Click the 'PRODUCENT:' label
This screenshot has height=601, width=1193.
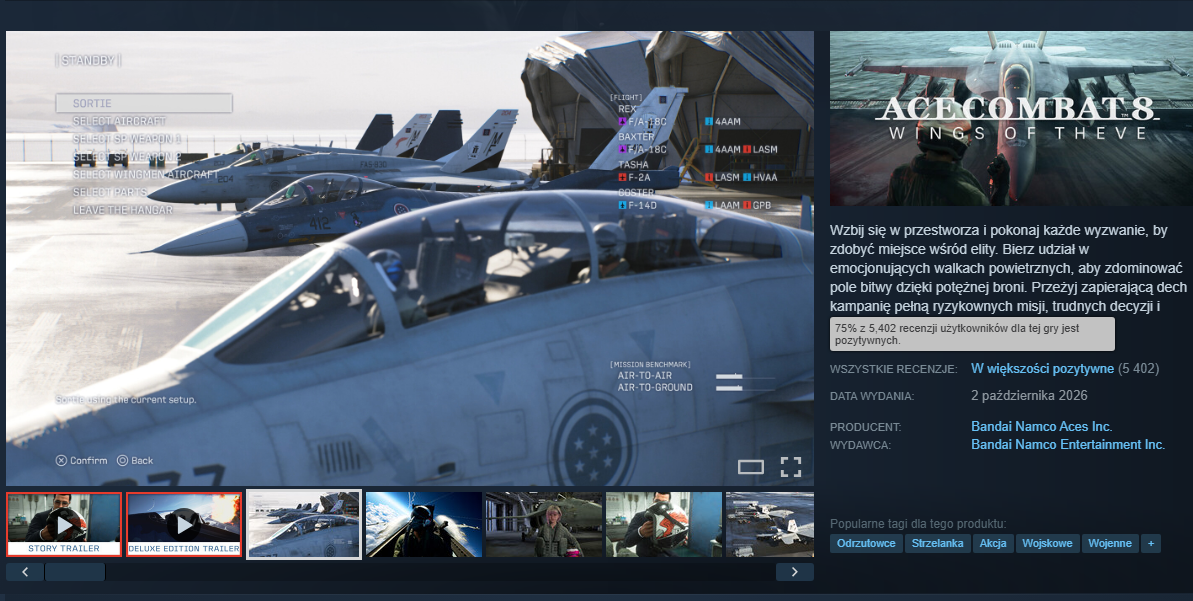click(x=865, y=427)
